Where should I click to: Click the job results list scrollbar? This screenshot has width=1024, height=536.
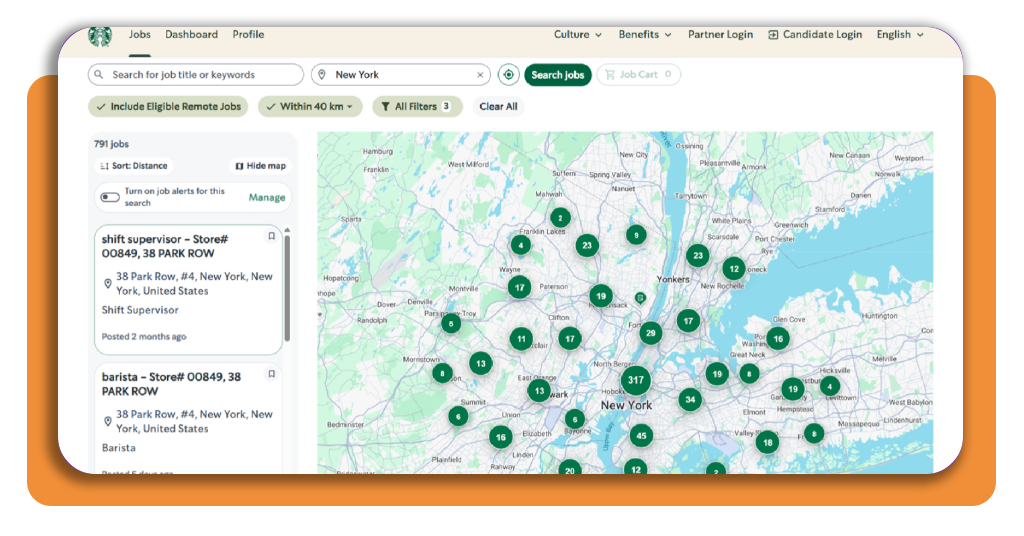287,287
